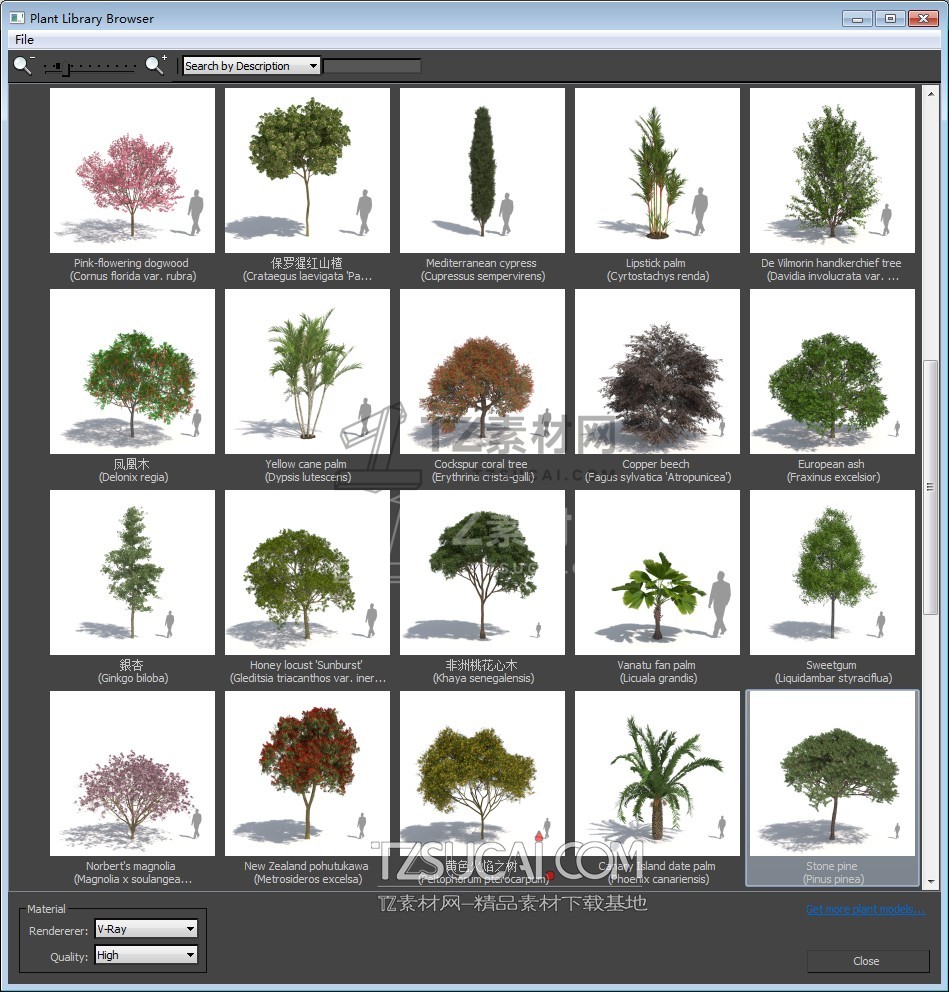Click the (Cyrtostachys renda) label text

(x=658, y=276)
